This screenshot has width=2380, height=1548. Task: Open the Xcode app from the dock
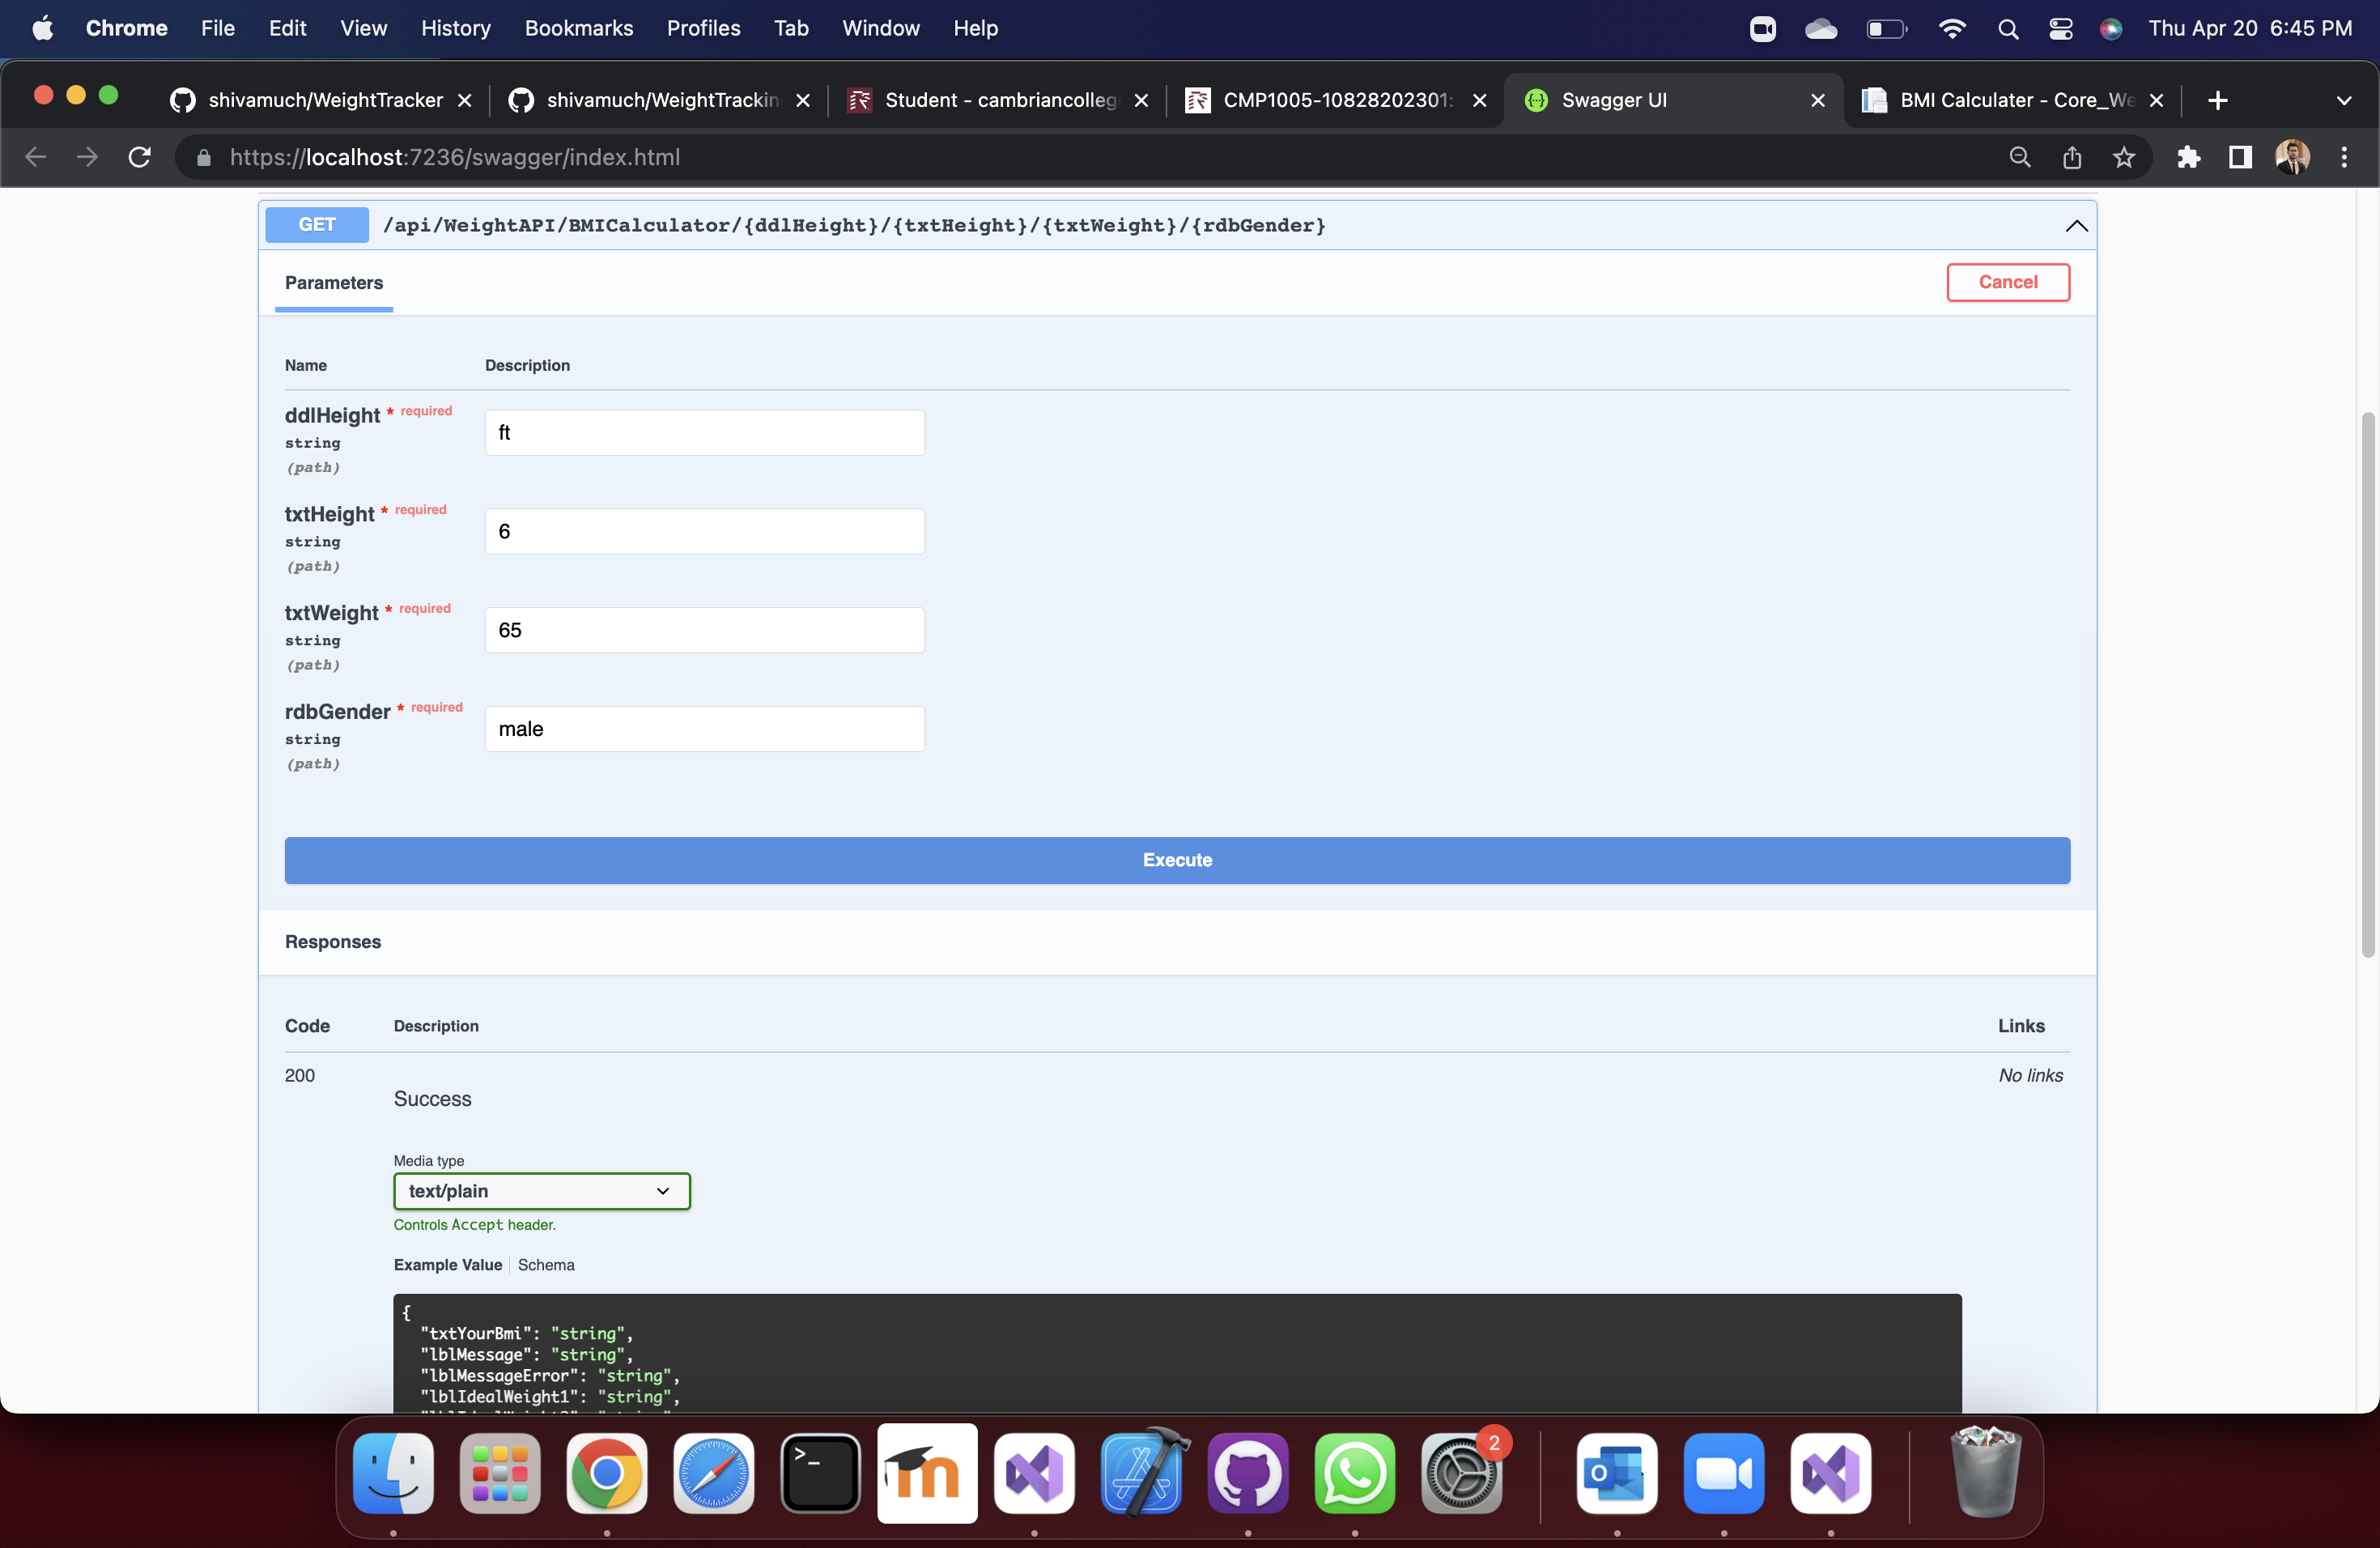point(1141,1474)
